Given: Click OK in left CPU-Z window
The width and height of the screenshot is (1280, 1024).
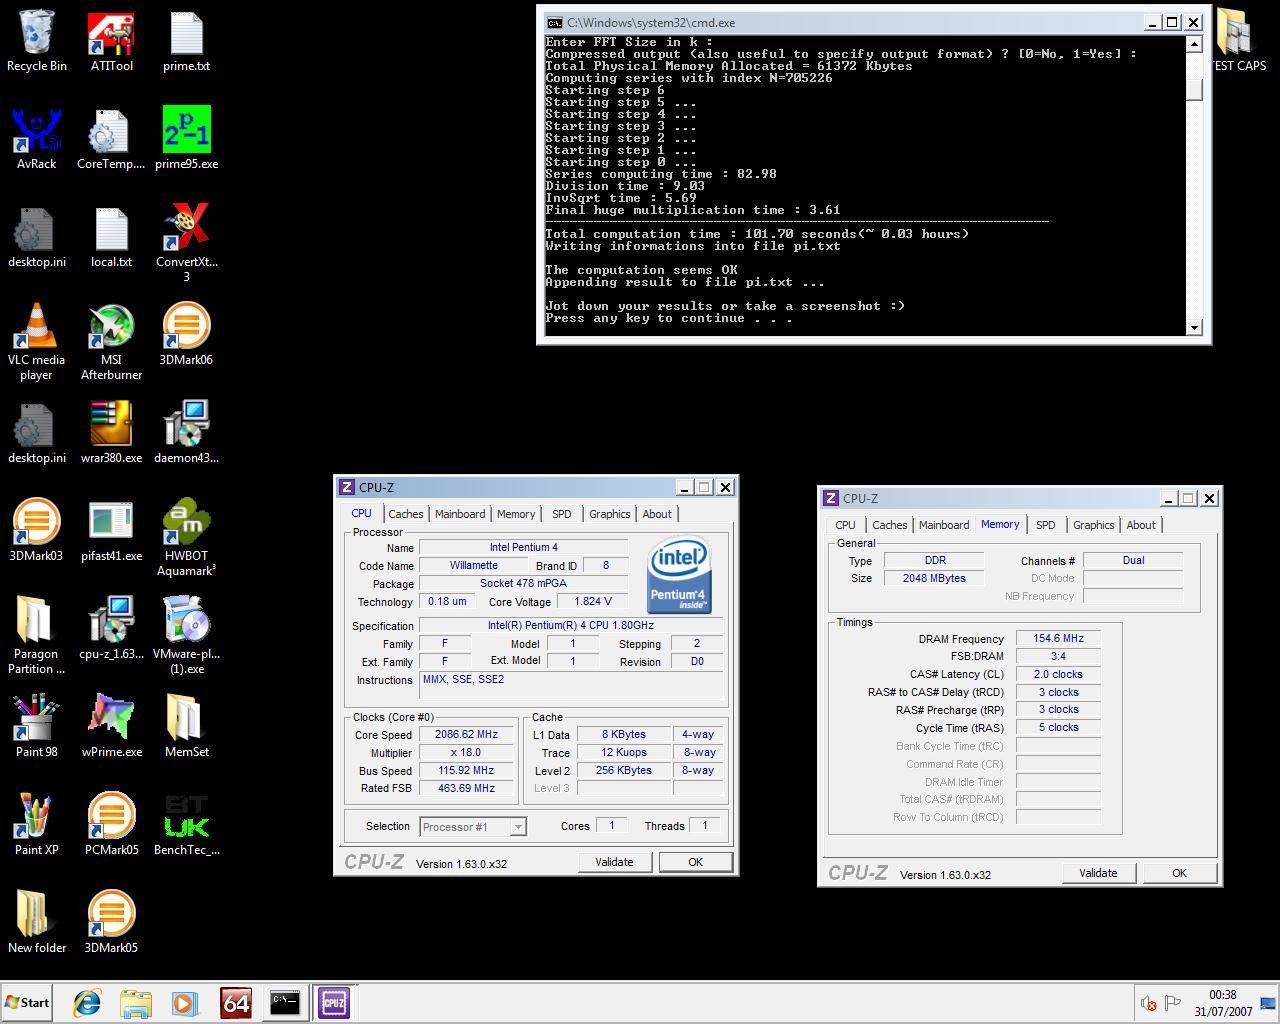Looking at the screenshot, I should (696, 862).
